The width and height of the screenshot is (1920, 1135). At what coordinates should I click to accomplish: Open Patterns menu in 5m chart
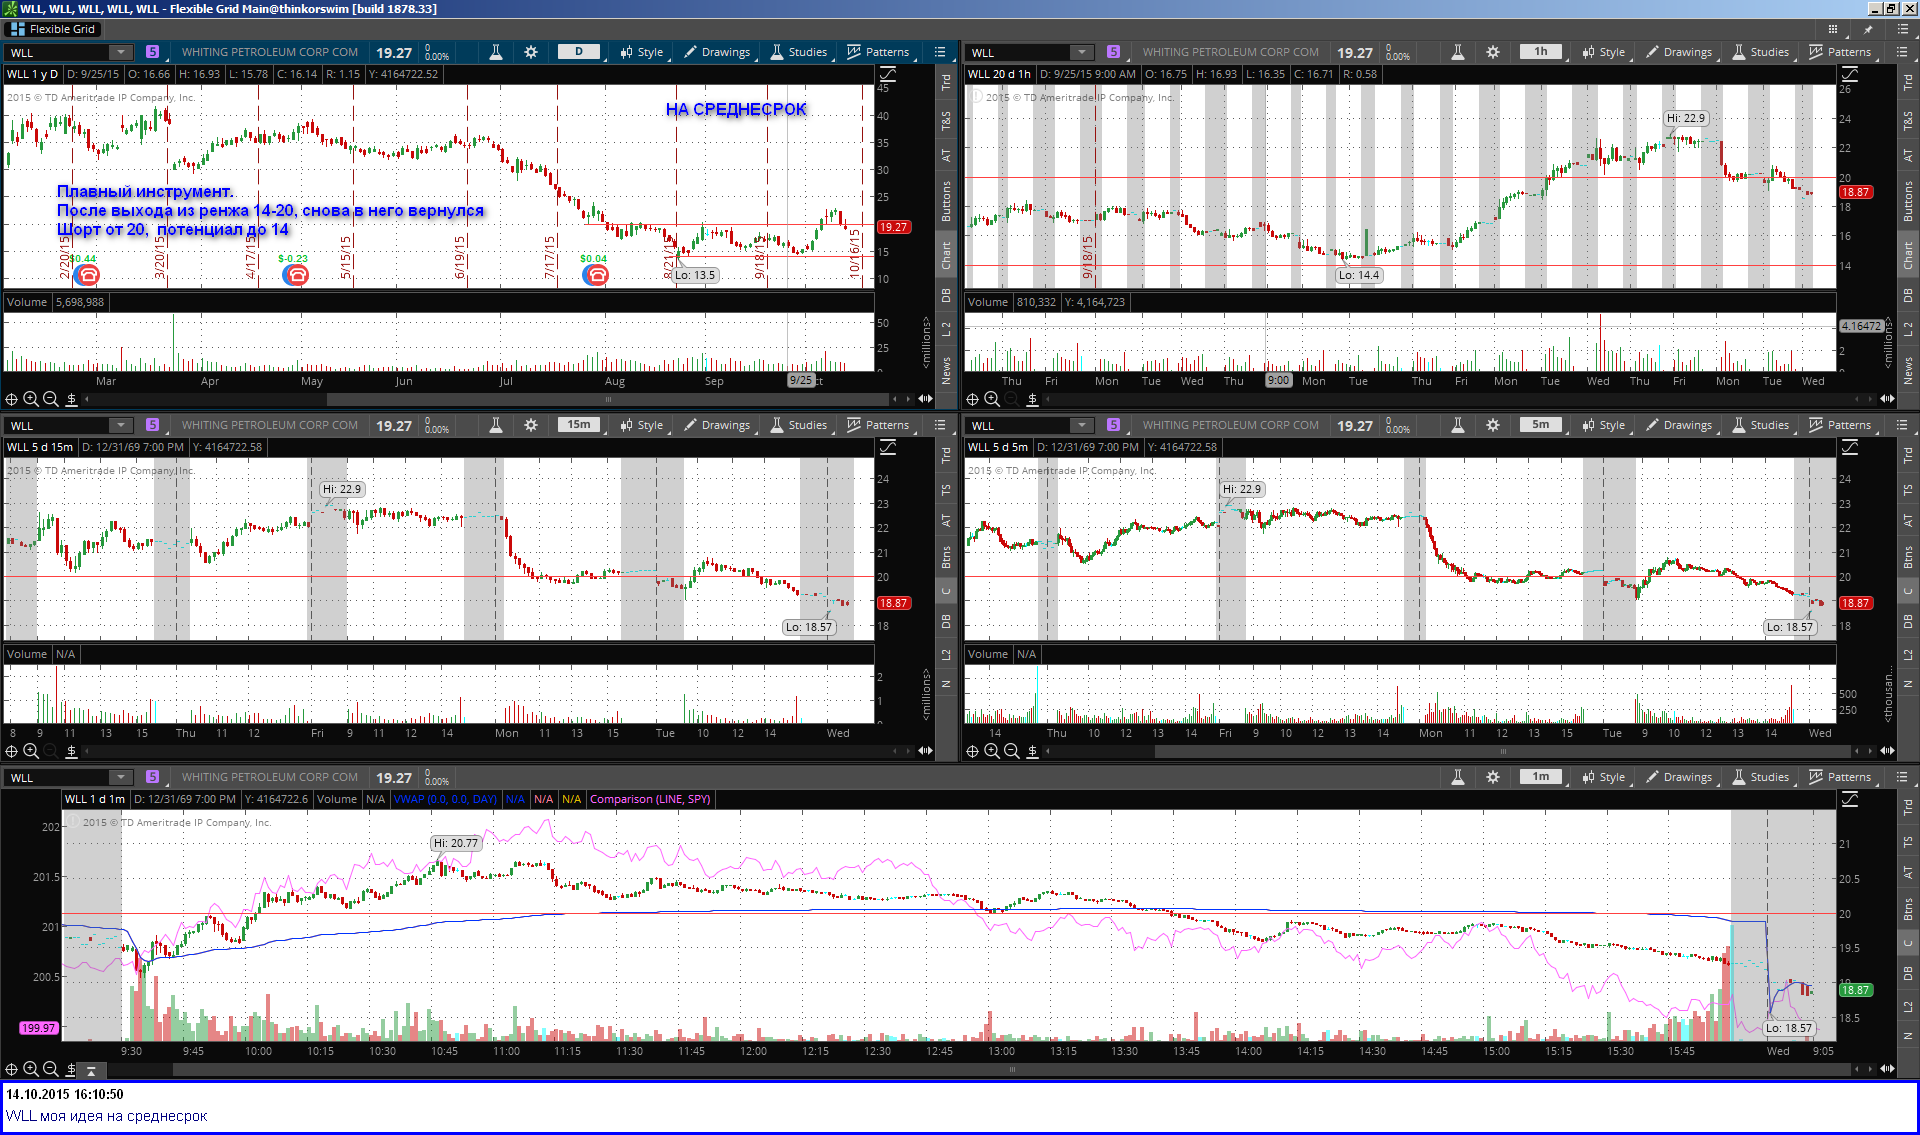pyautogui.click(x=1840, y=425)
